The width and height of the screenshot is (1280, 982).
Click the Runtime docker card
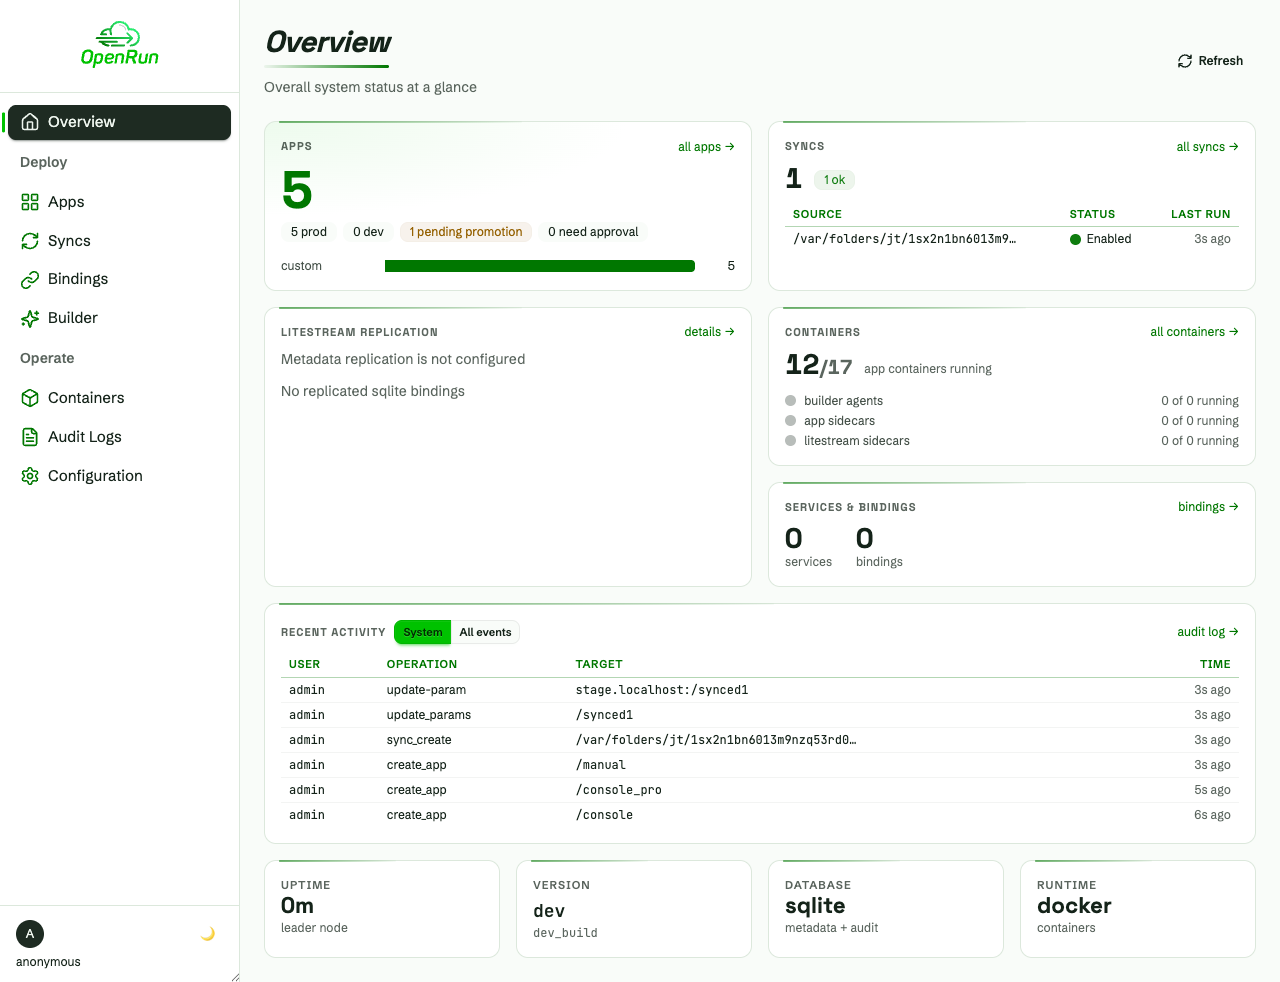click(x=1138, y=909)
